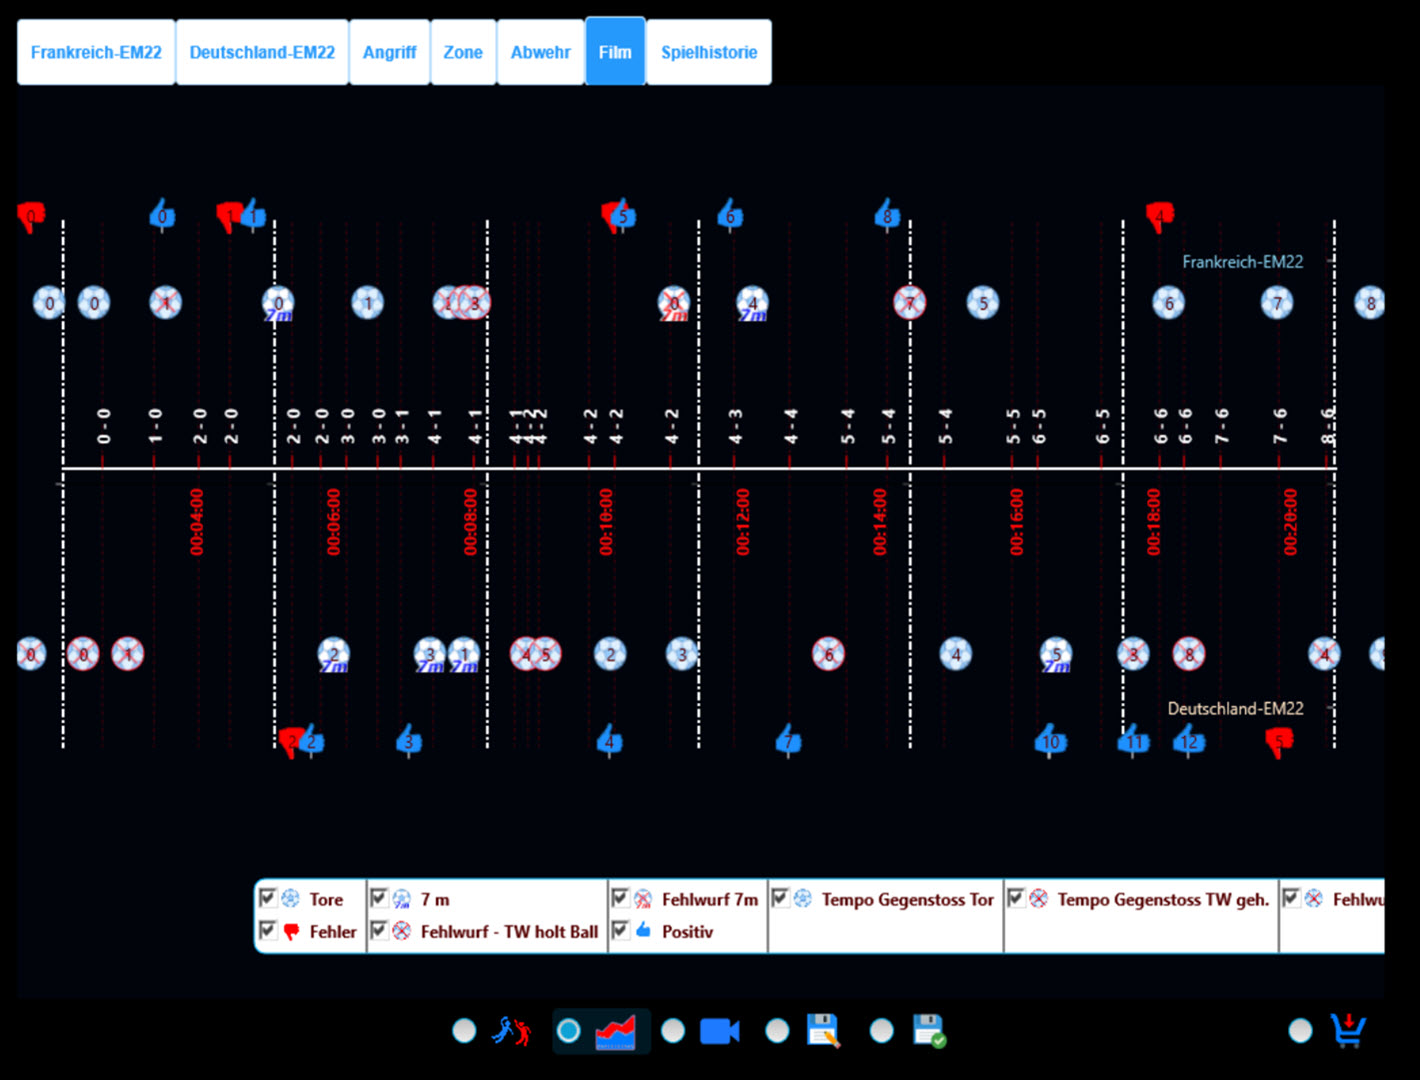Open the Angriff tab
Viewport: 1420px width, 1080px height.
point(389,52)
